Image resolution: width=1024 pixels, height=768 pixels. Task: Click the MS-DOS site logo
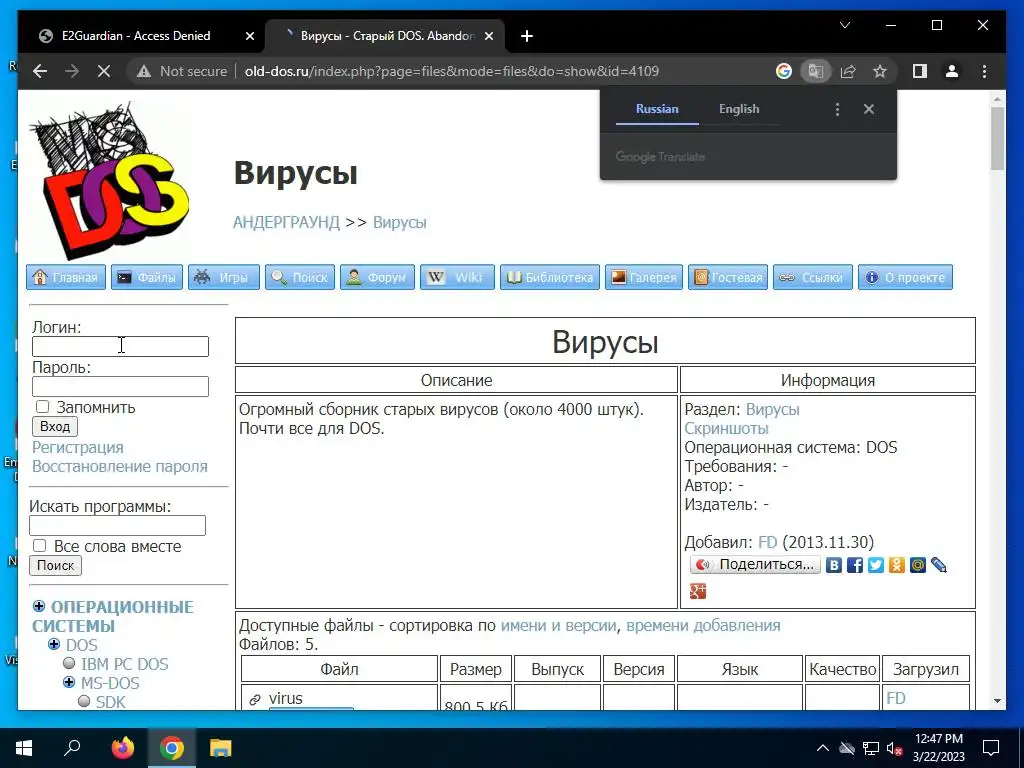click(x=109, y=181)
